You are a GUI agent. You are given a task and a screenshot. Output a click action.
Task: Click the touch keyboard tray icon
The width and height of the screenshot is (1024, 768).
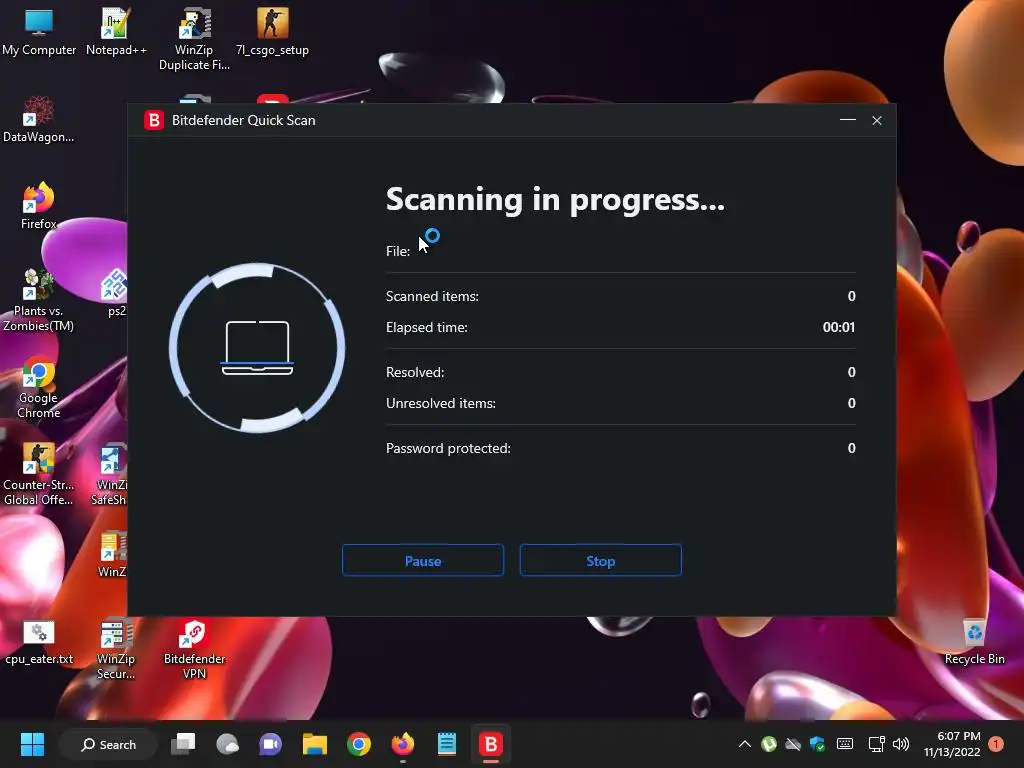pyautogui.click(x=844, y=744)
